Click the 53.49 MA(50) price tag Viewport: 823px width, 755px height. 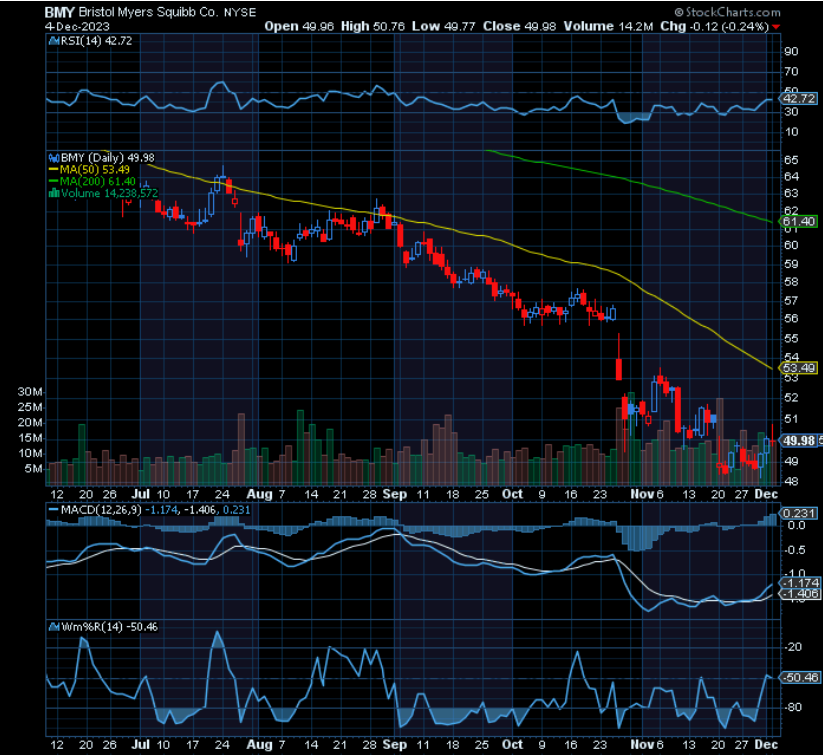[799, 368]
